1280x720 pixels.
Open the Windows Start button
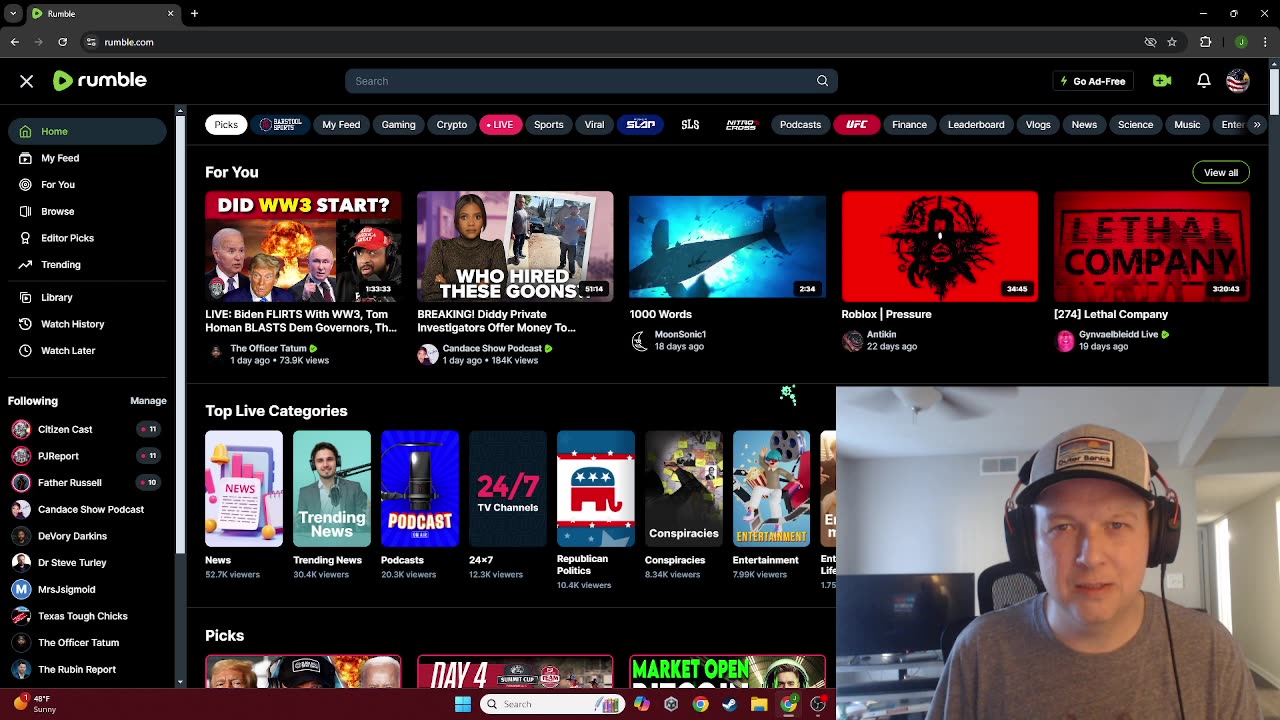click(x=462, y=704)
